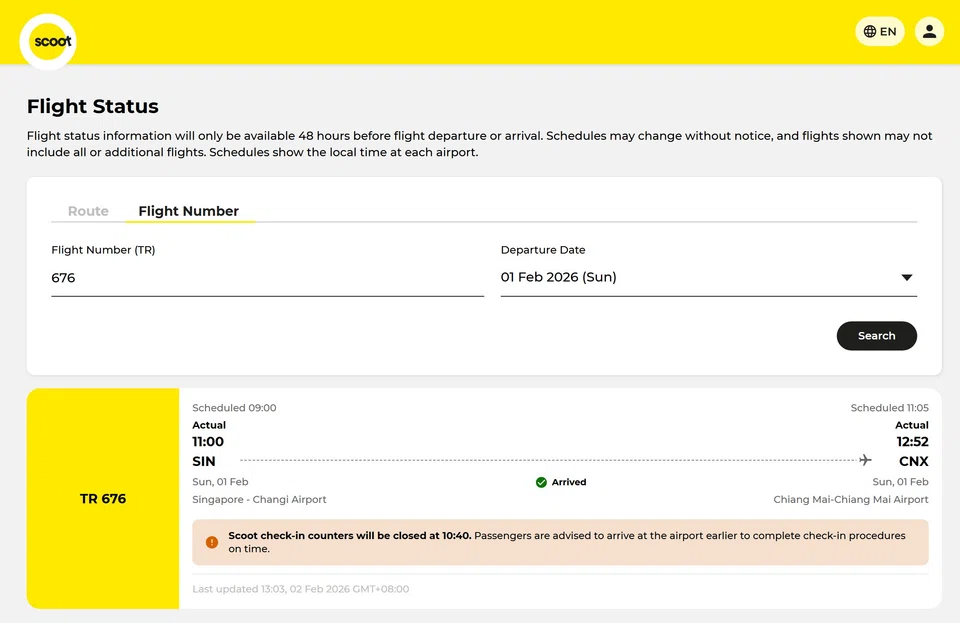Click the Last updated timestamp
The width and height of the screenshot is (960, 623).
pos(300,589)
